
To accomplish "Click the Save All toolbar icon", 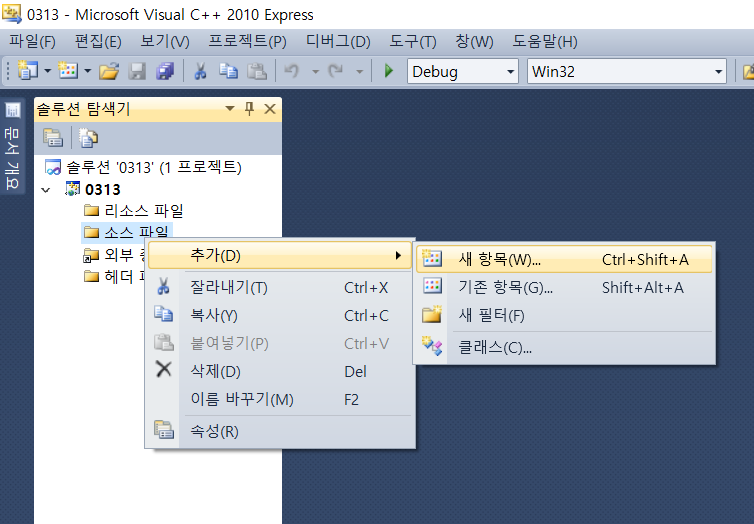I will point(165,72).
